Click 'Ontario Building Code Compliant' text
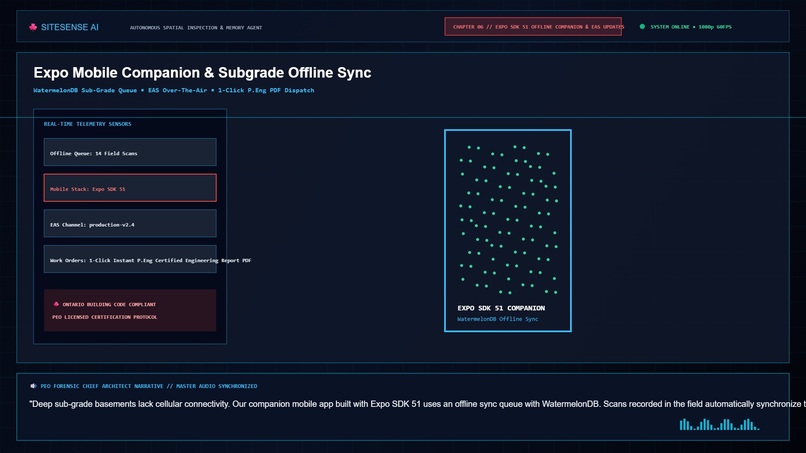Viewport: 806px width, 453px height. (109, 304)
